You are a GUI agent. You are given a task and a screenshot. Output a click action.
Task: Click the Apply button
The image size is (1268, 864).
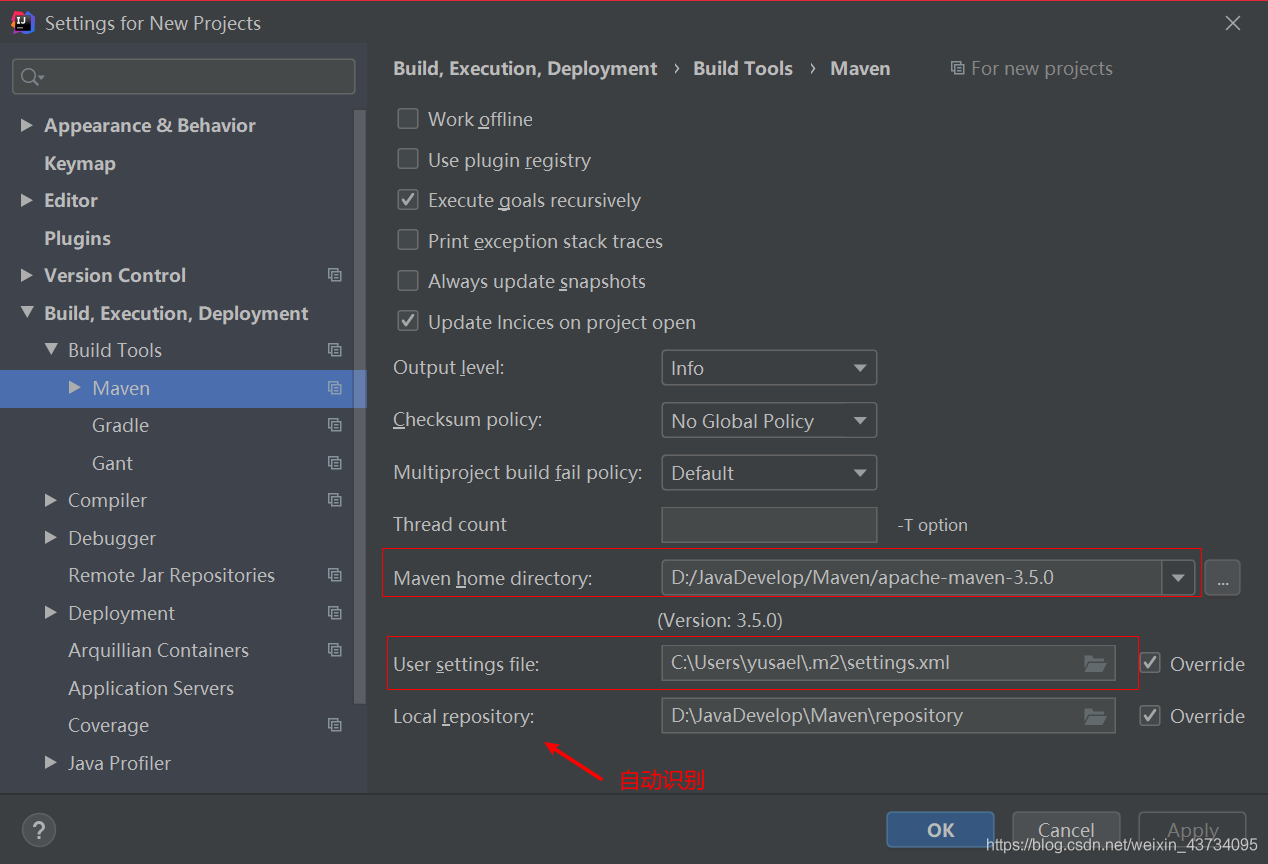tap(1192, 830)
